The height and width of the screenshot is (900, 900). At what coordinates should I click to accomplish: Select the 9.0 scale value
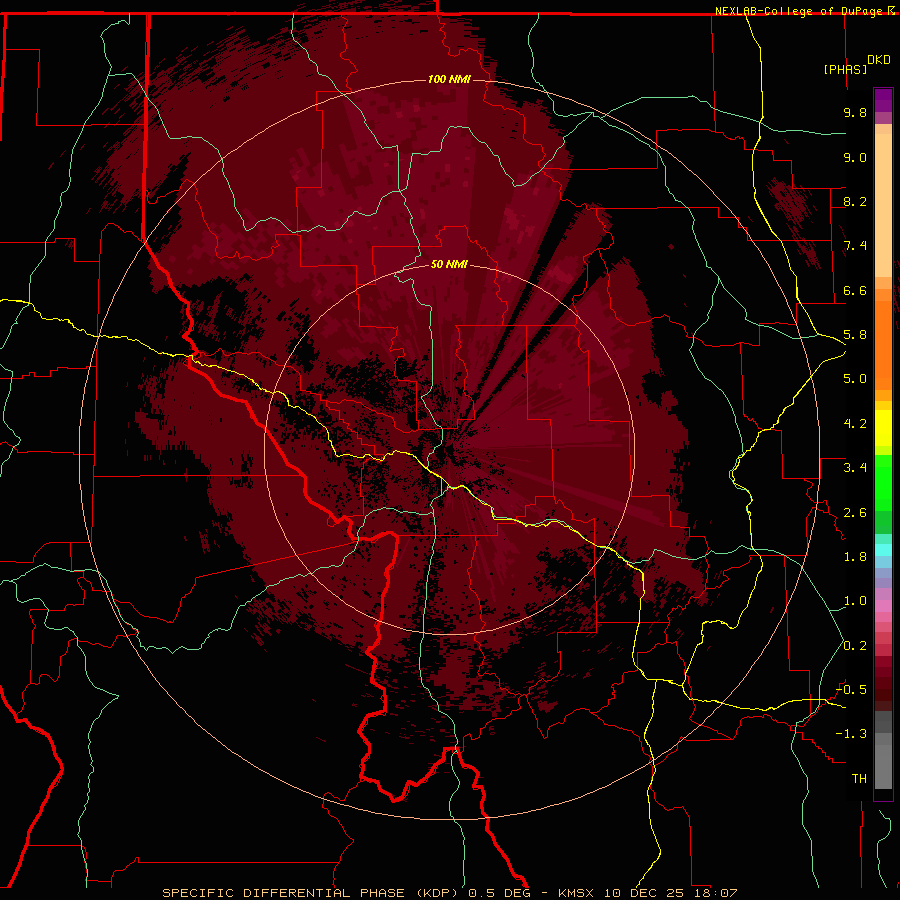855,157
